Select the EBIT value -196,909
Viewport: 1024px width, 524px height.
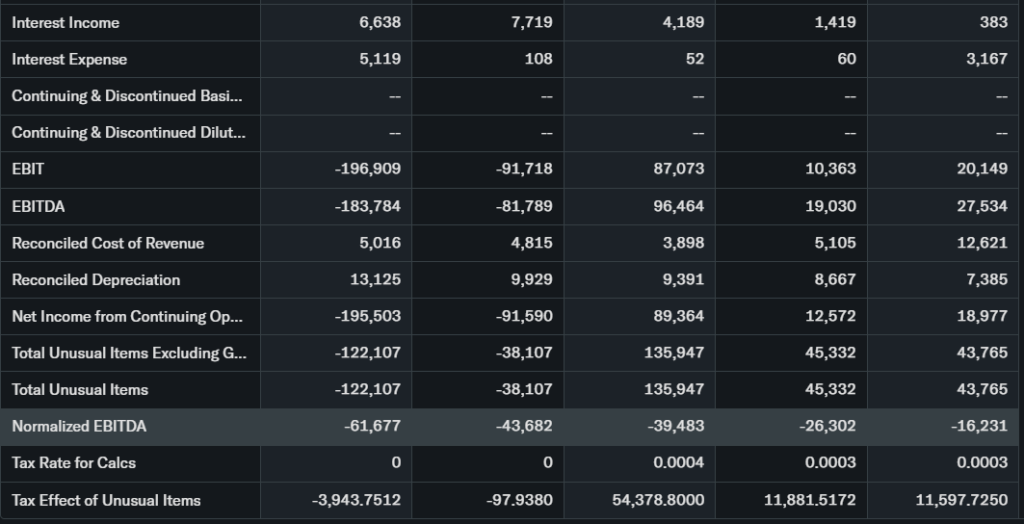pos(368,169)
